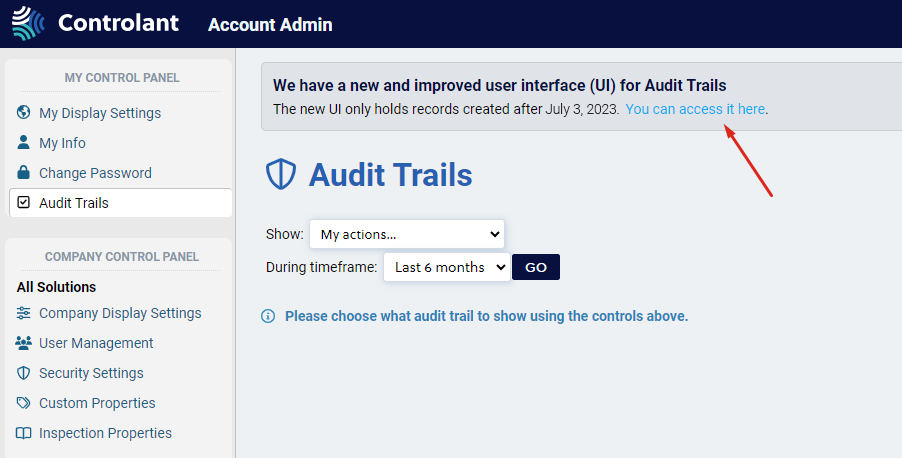Click the users icon beside User Management

24,343
